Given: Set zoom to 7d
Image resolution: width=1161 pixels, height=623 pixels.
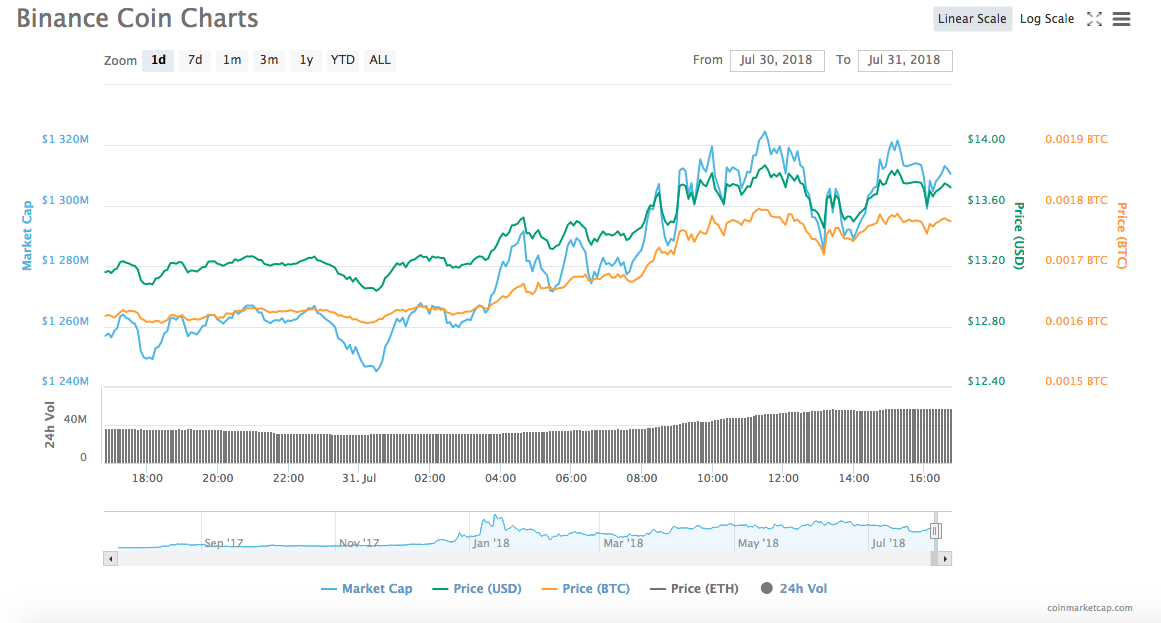Looking at the screenshot, I should [x=195, y=60].
